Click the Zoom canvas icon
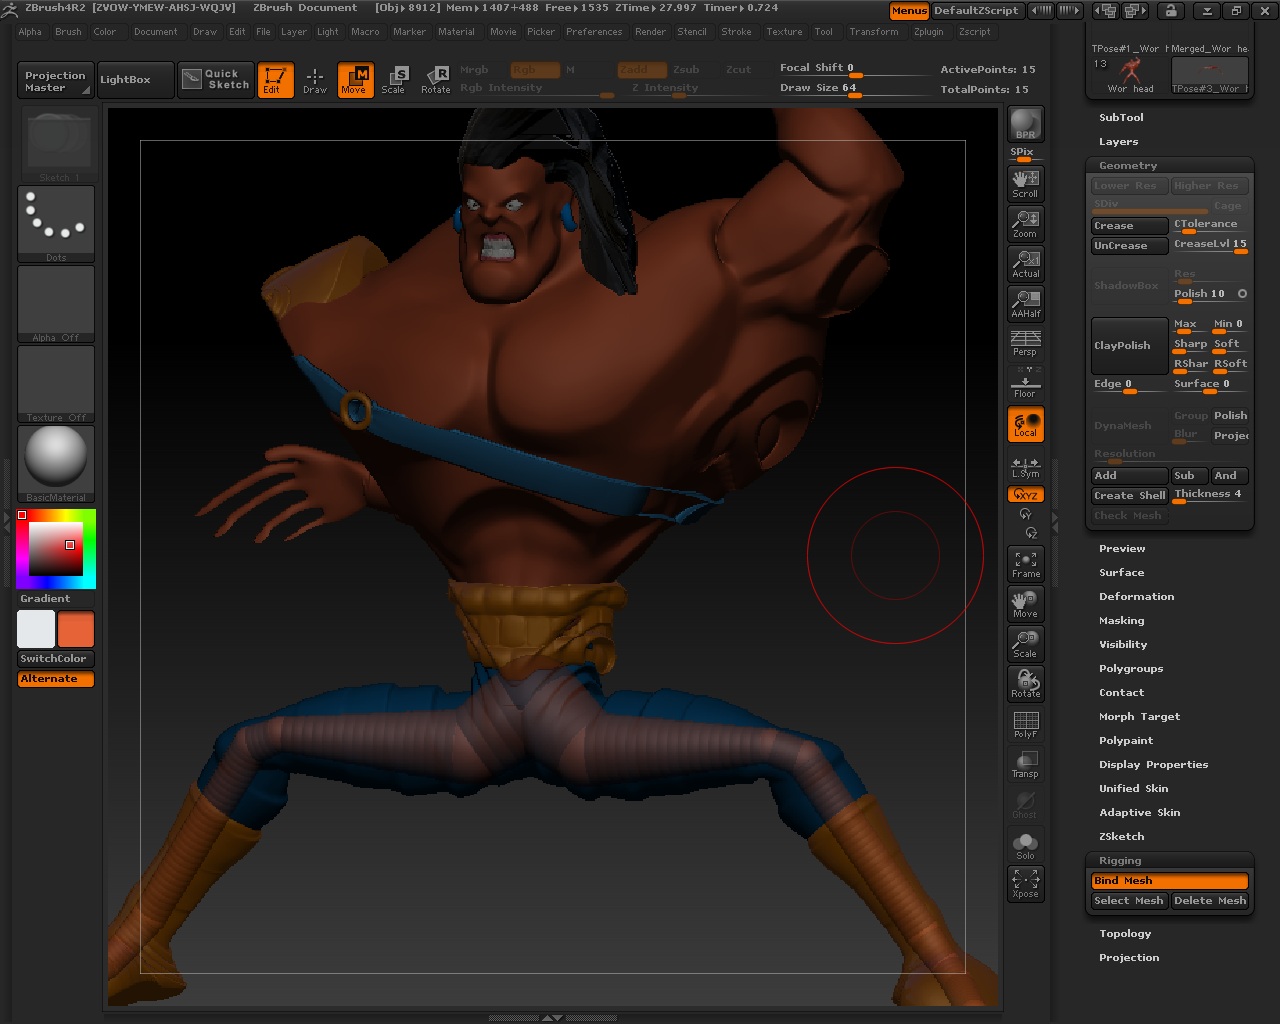 click(x=1025, y=223)
